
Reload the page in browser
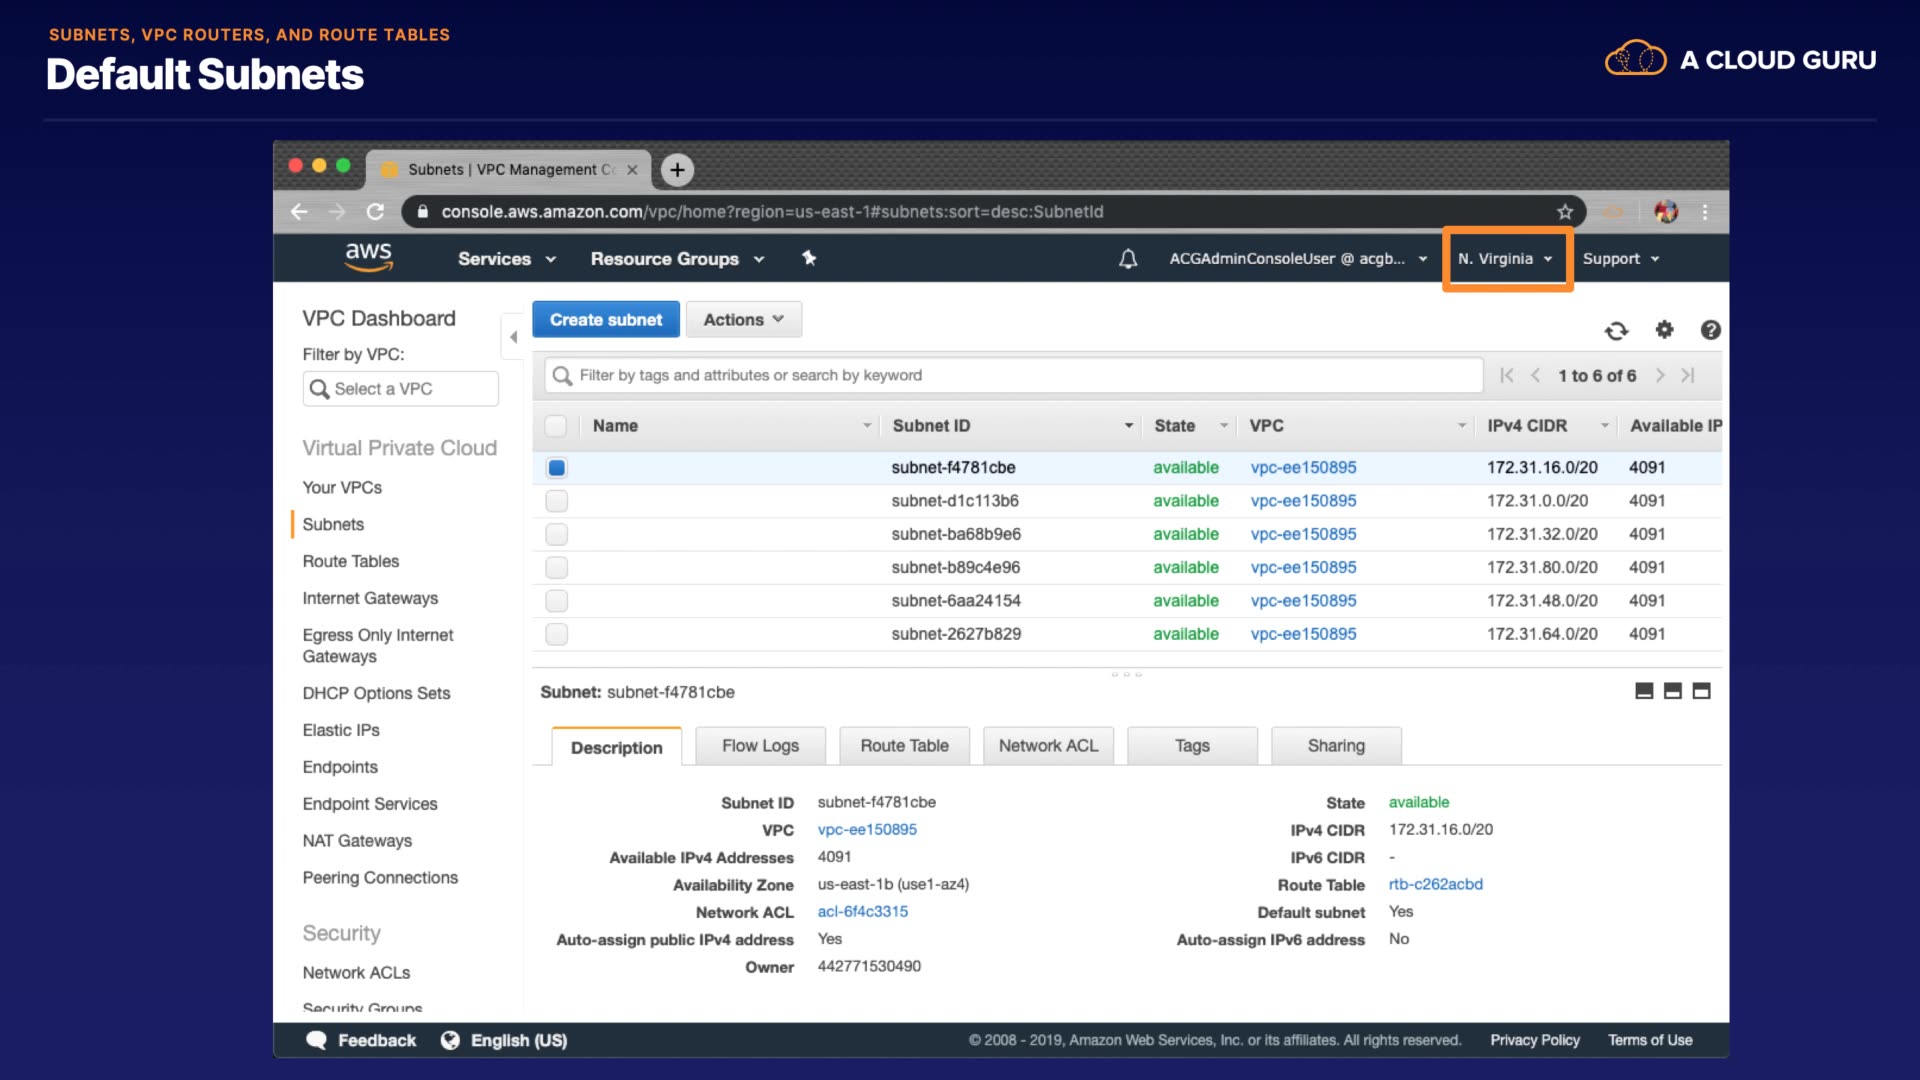coord(375,212)
